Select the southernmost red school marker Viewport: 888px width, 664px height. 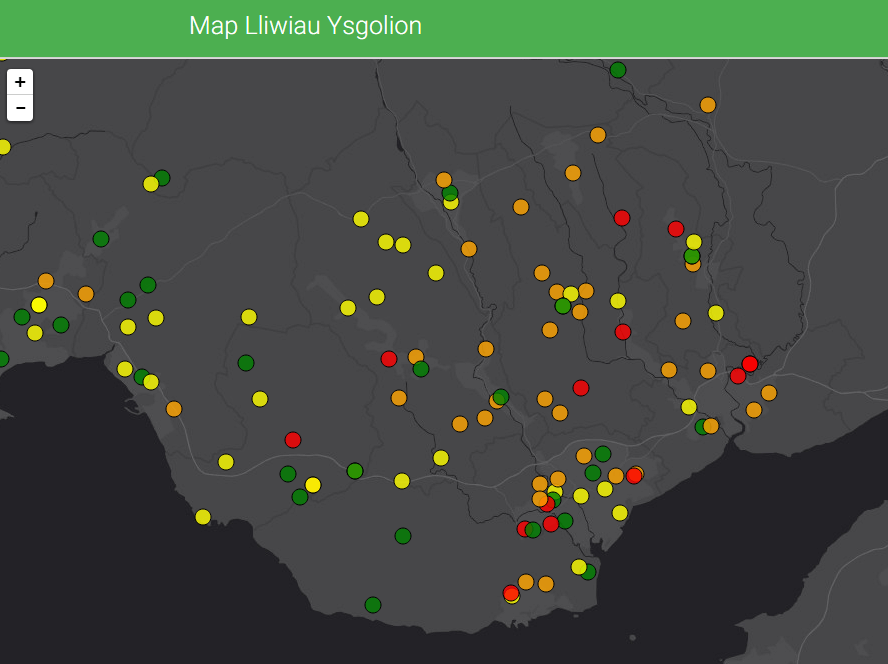511,593
